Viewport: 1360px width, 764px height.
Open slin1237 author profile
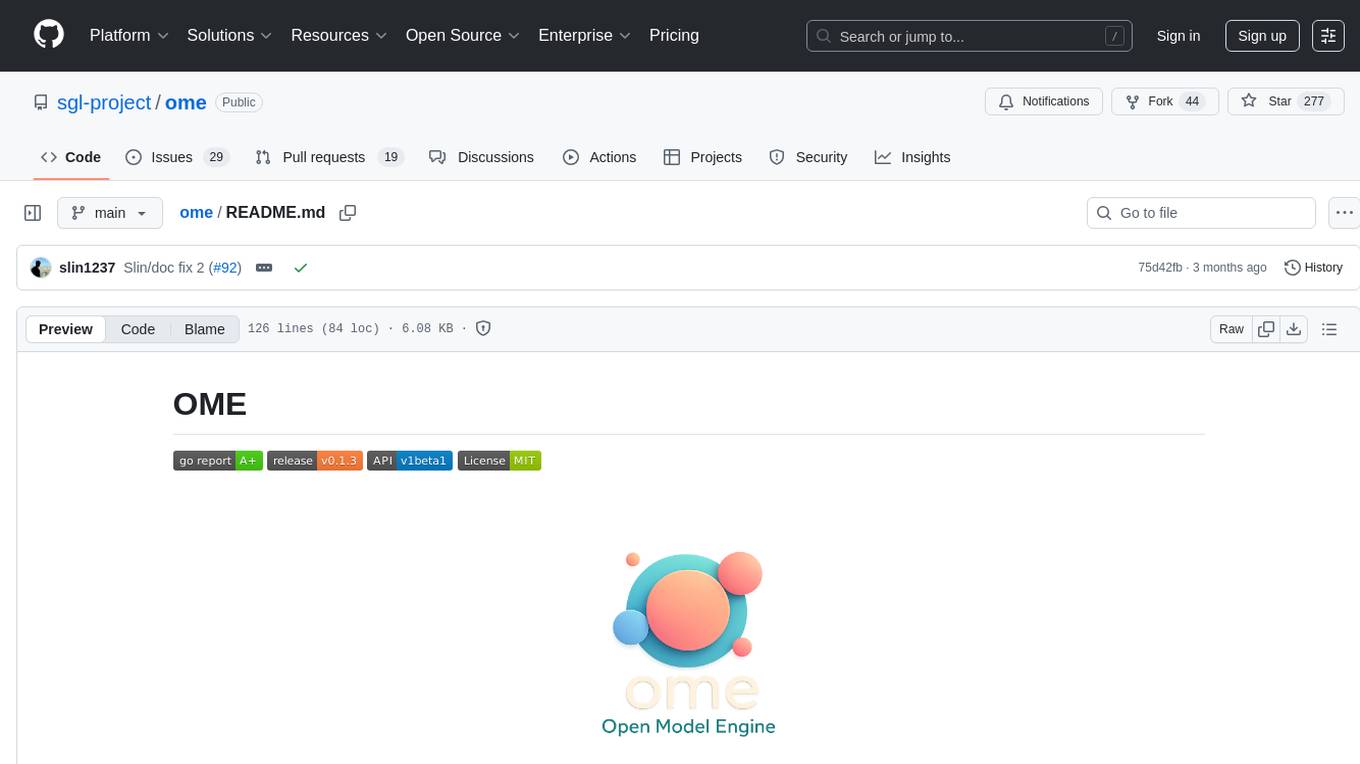click(x=87, y=267)
